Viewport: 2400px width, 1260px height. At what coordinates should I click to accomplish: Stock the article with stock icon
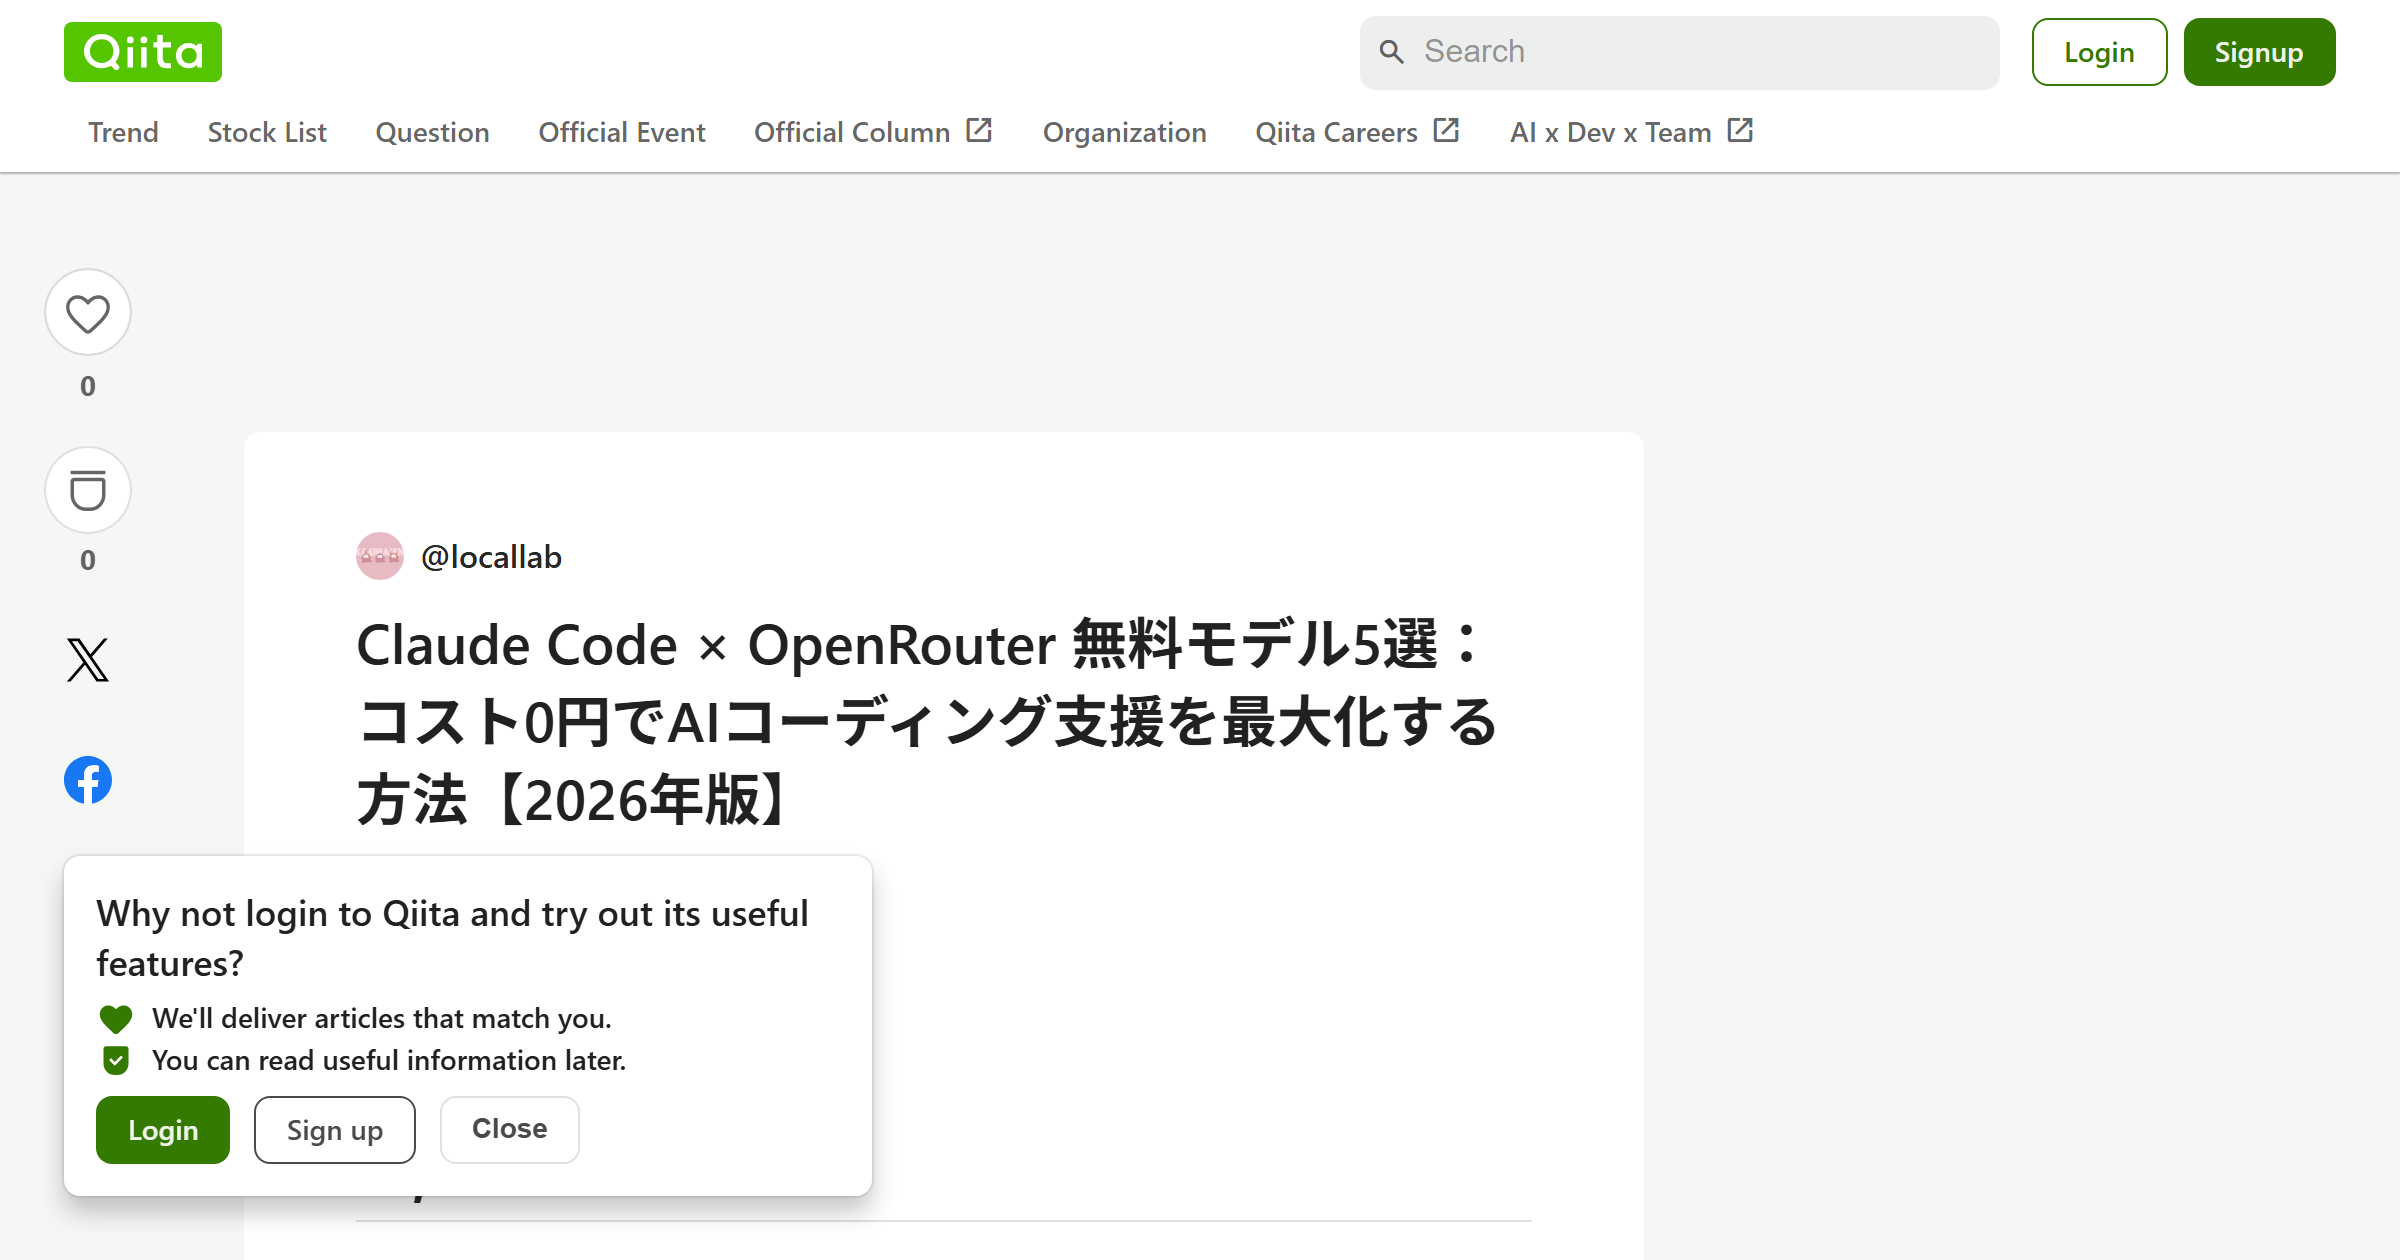88,491
